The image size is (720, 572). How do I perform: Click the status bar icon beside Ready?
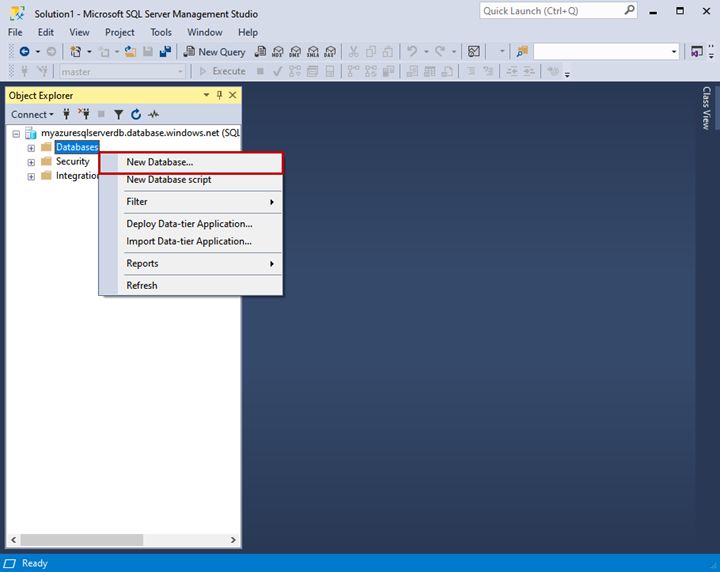tap(10, 563)
